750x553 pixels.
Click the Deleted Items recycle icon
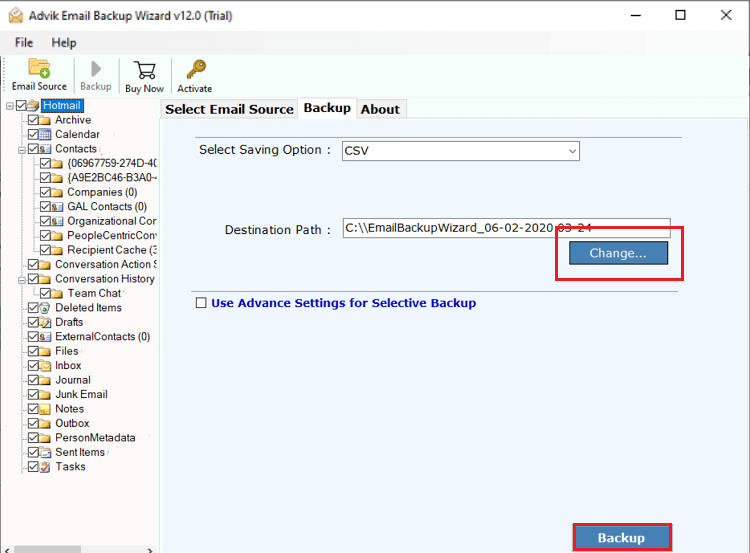[x=45, y=308]
